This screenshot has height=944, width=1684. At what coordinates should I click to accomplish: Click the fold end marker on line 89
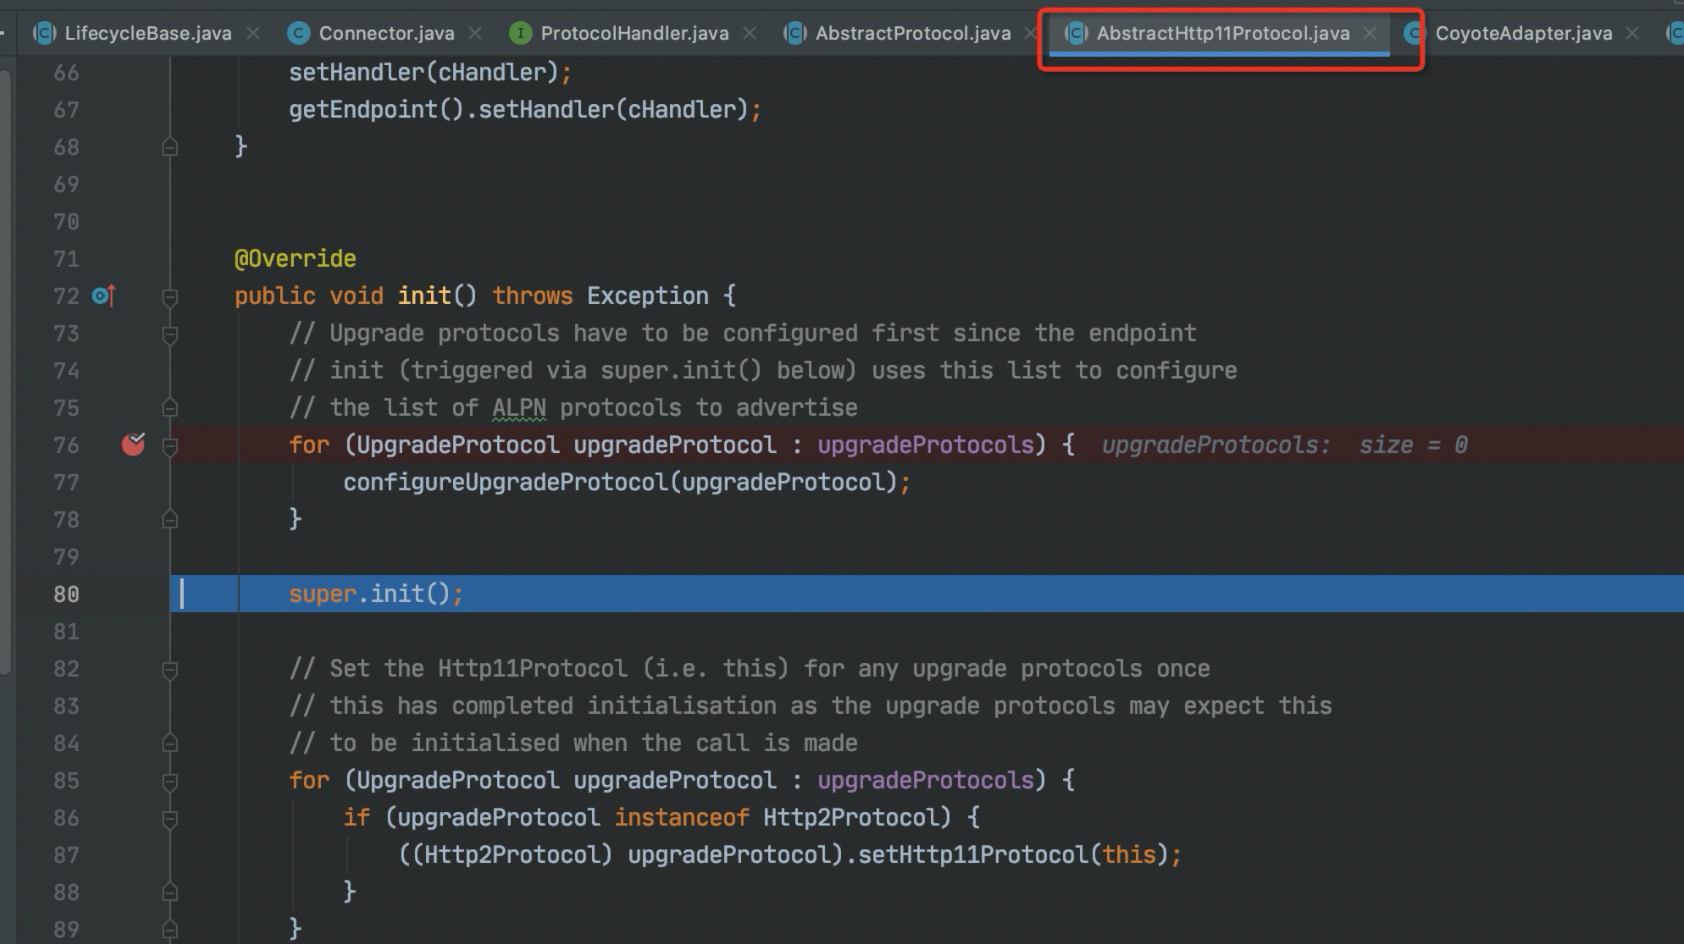coord(170,930)
